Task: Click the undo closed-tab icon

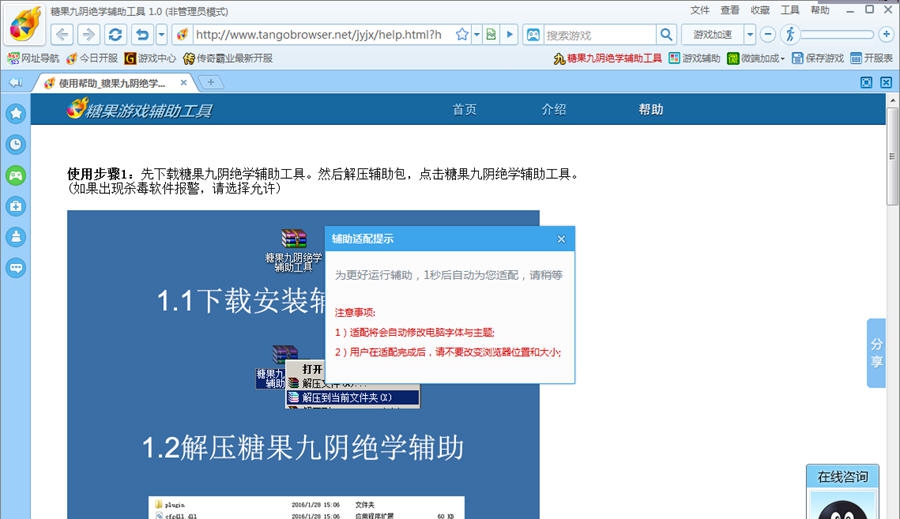Action: (142, 34)
